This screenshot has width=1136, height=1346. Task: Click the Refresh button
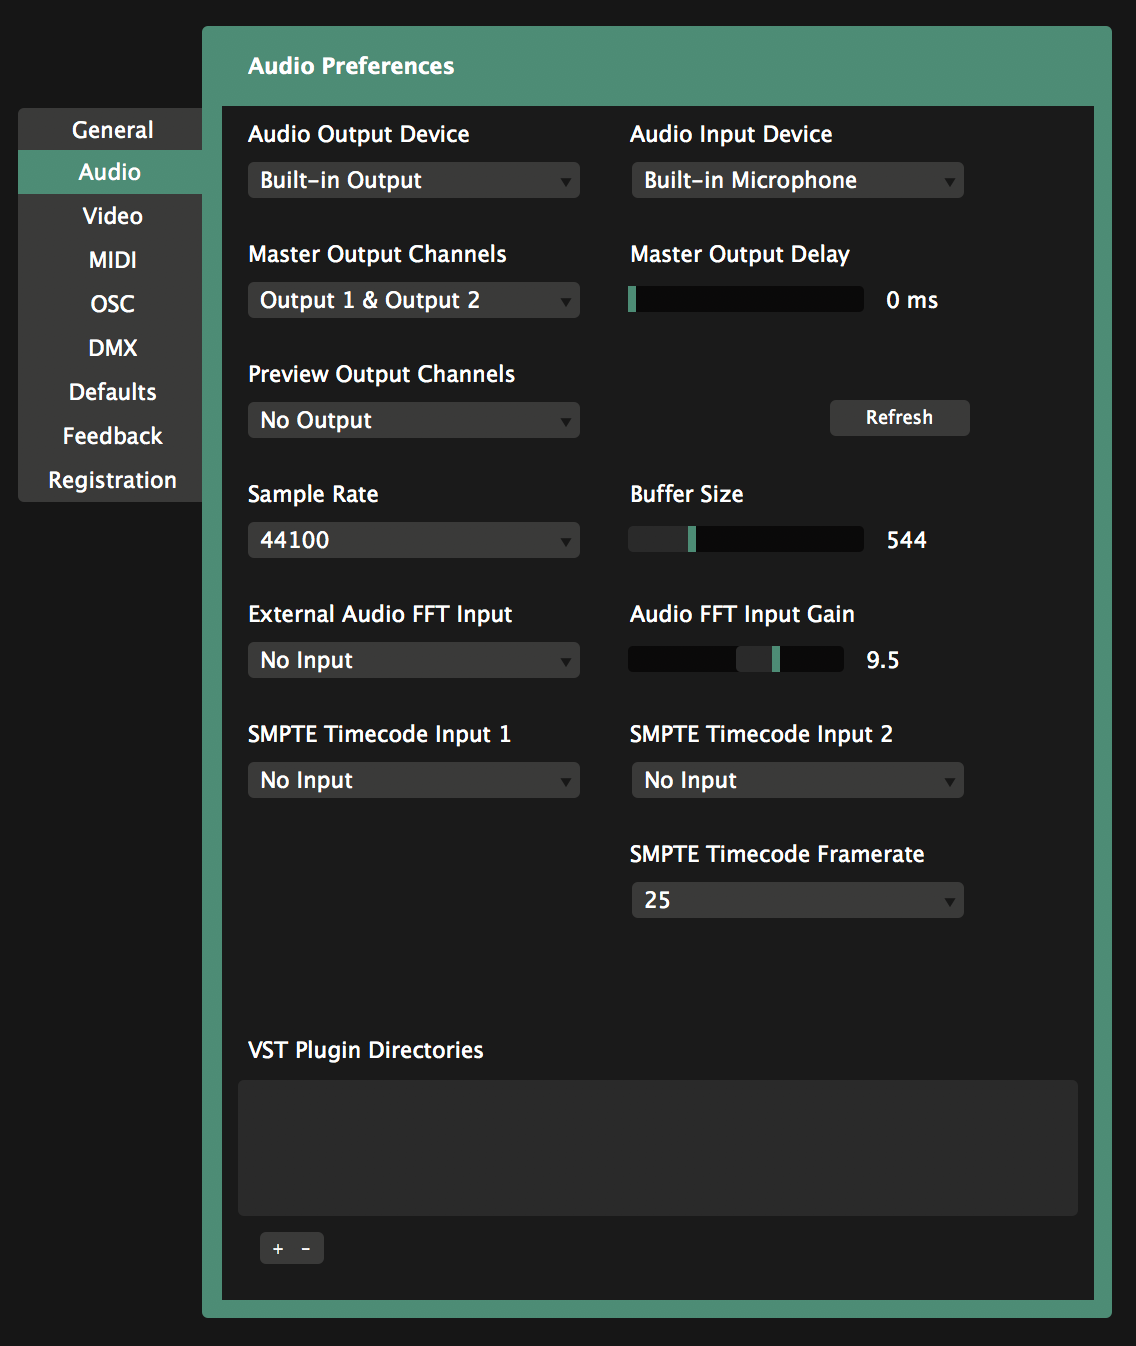tap(899, 418)
